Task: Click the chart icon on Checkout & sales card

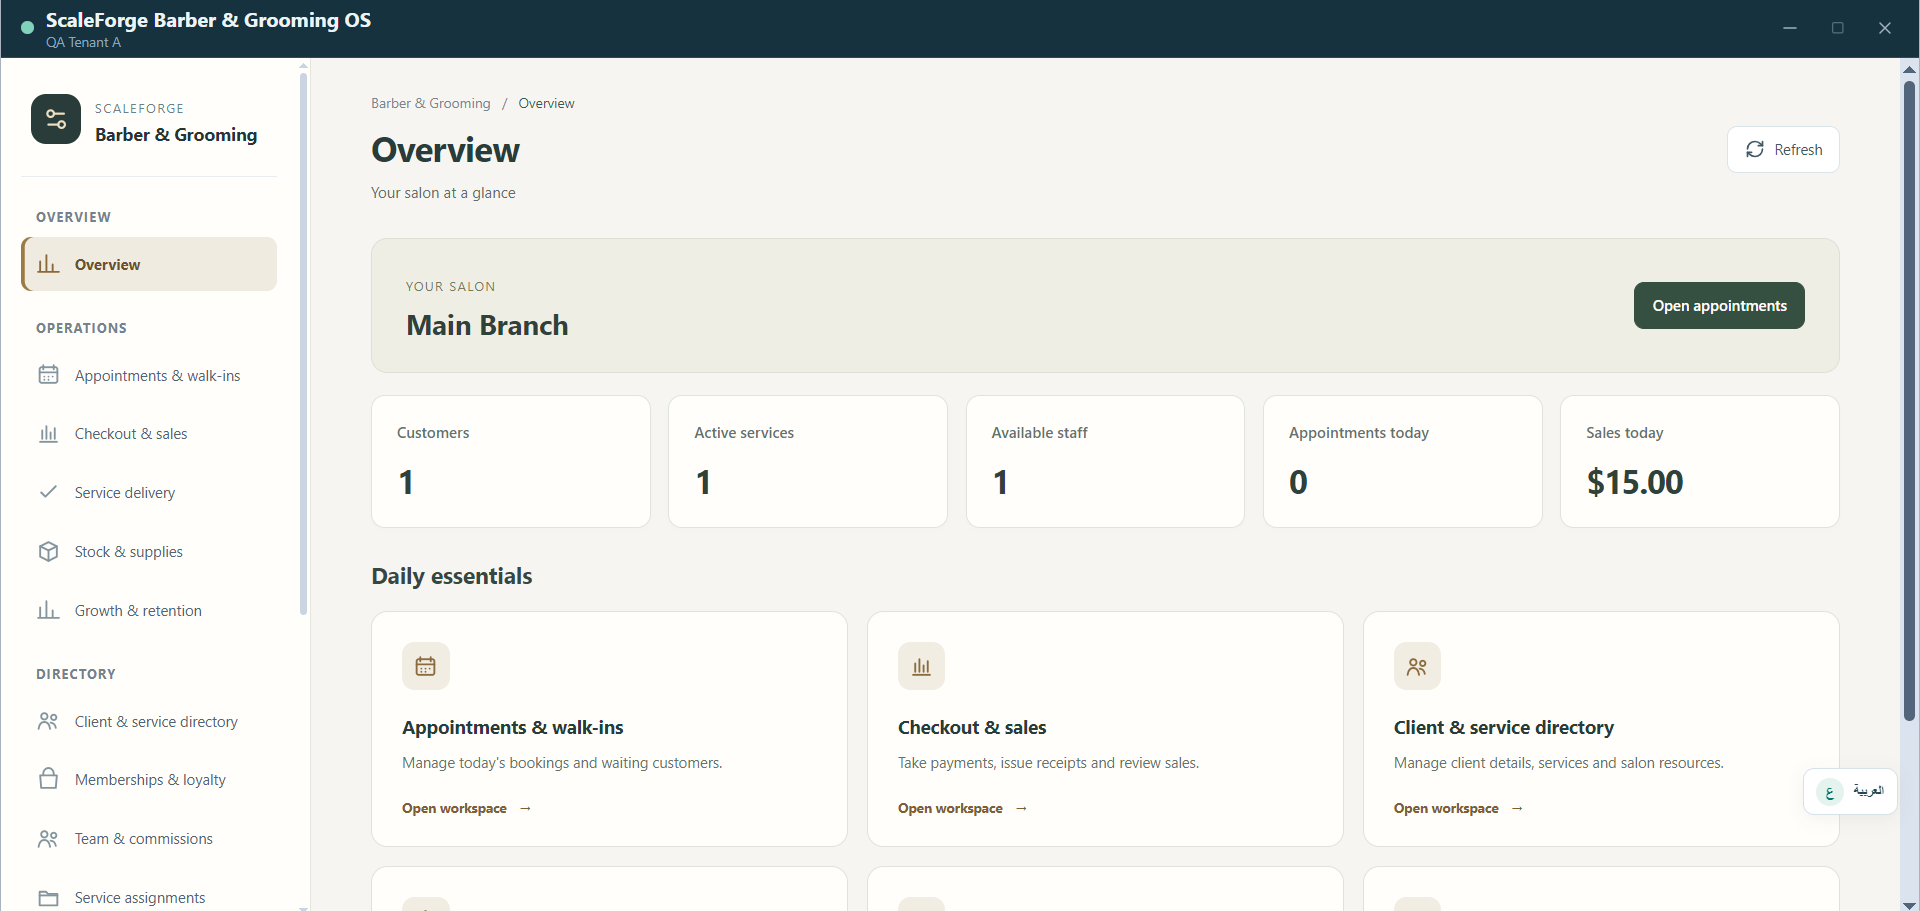Action: (921, 666)
